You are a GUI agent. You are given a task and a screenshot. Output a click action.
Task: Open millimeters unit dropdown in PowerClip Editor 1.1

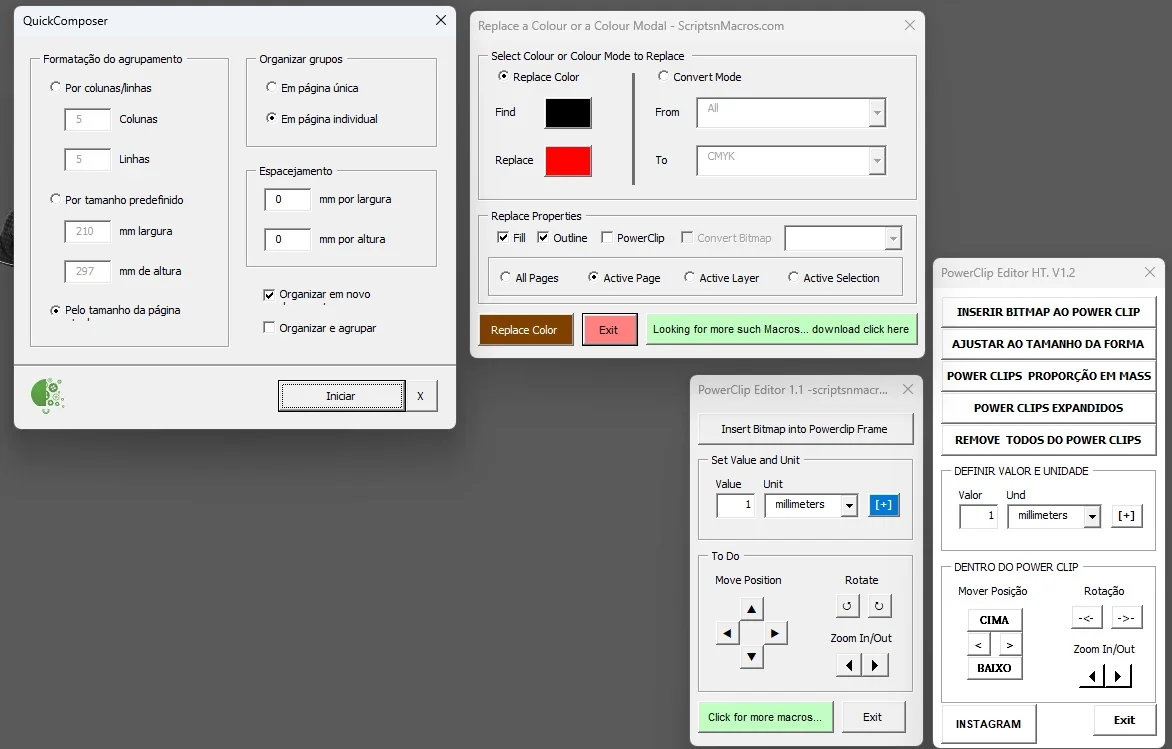(x=849, y=506)
